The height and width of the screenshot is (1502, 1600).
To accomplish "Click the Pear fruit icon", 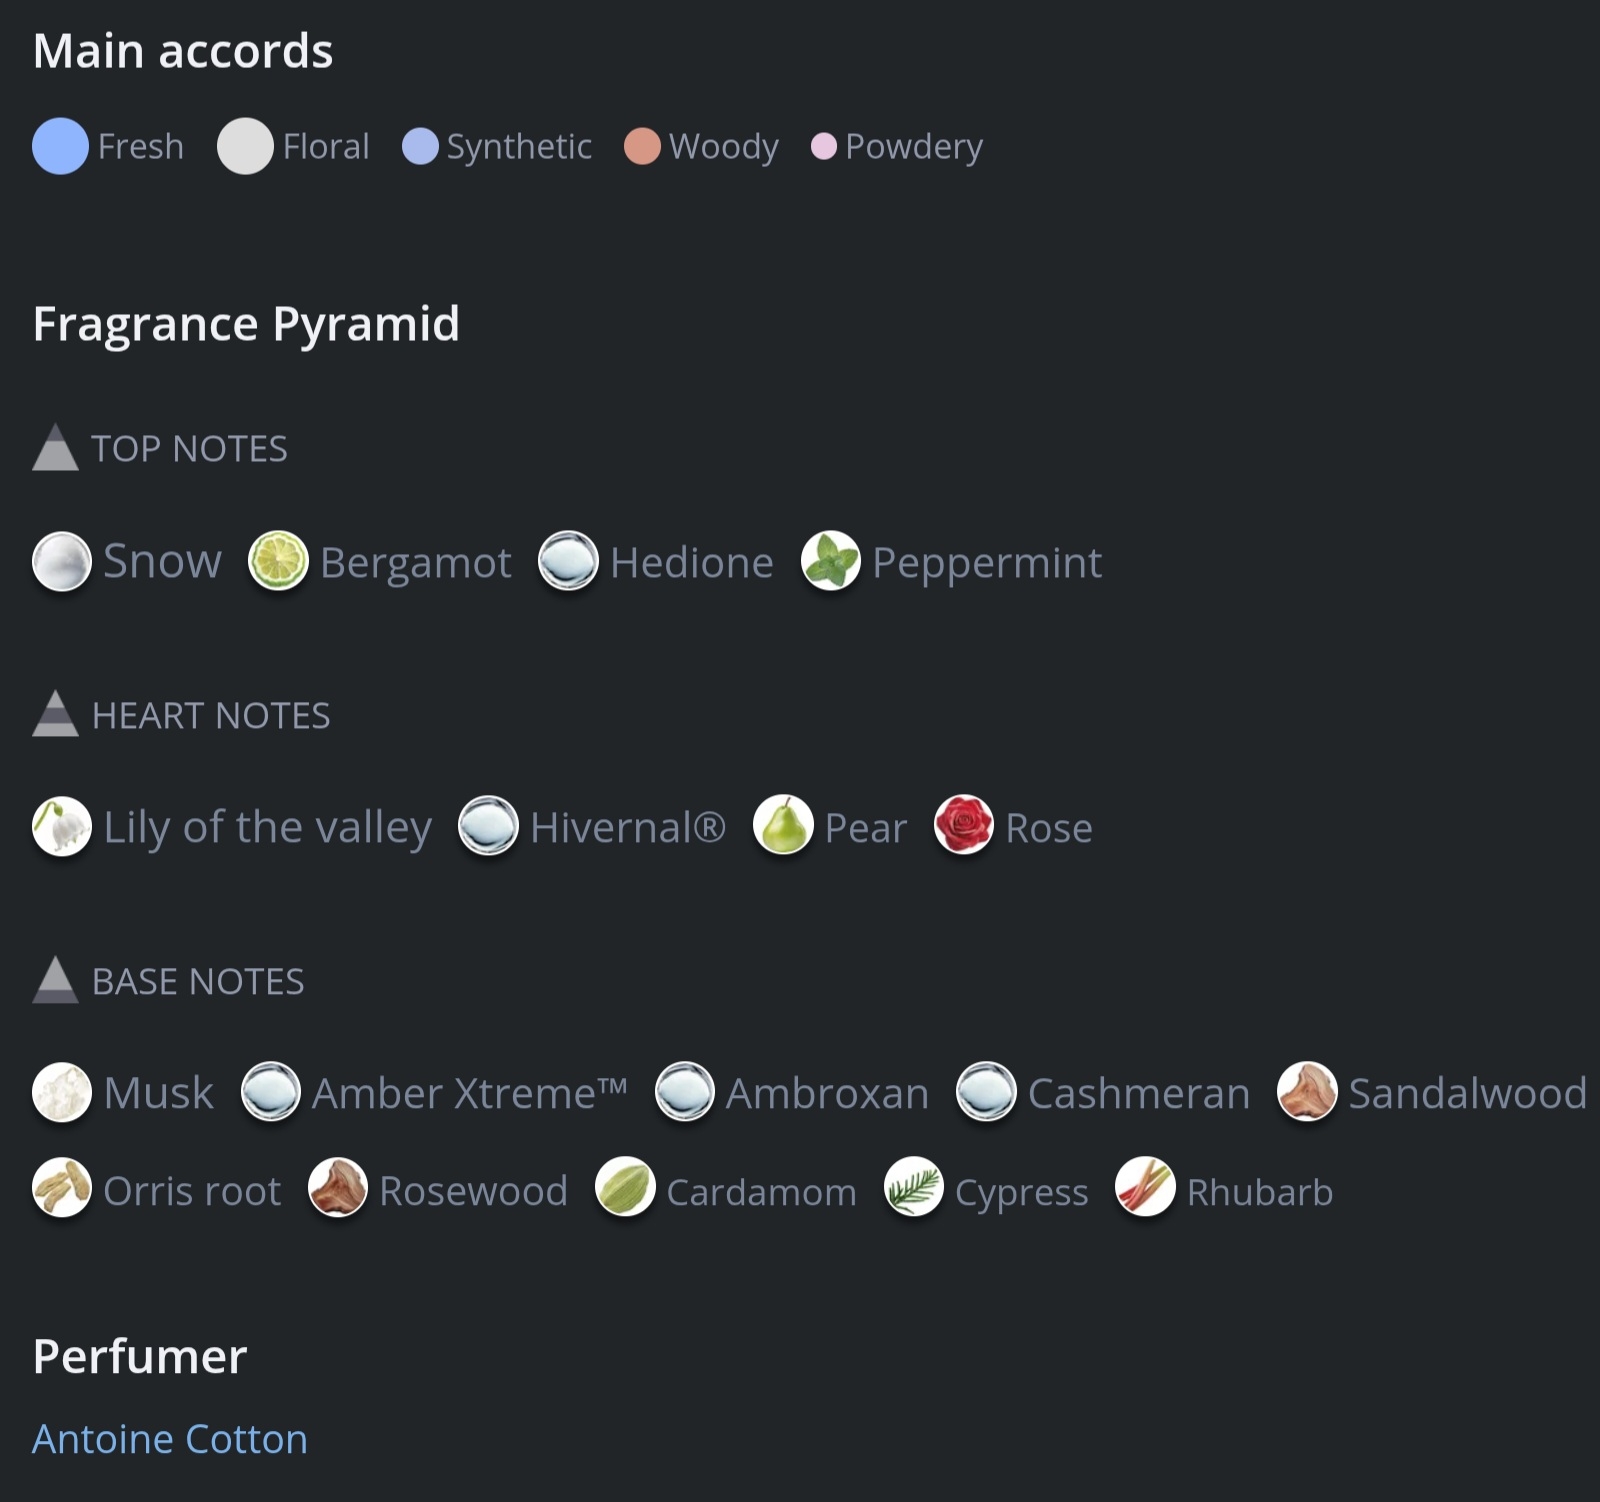I will pyautogui.click(x=783, y=827).
